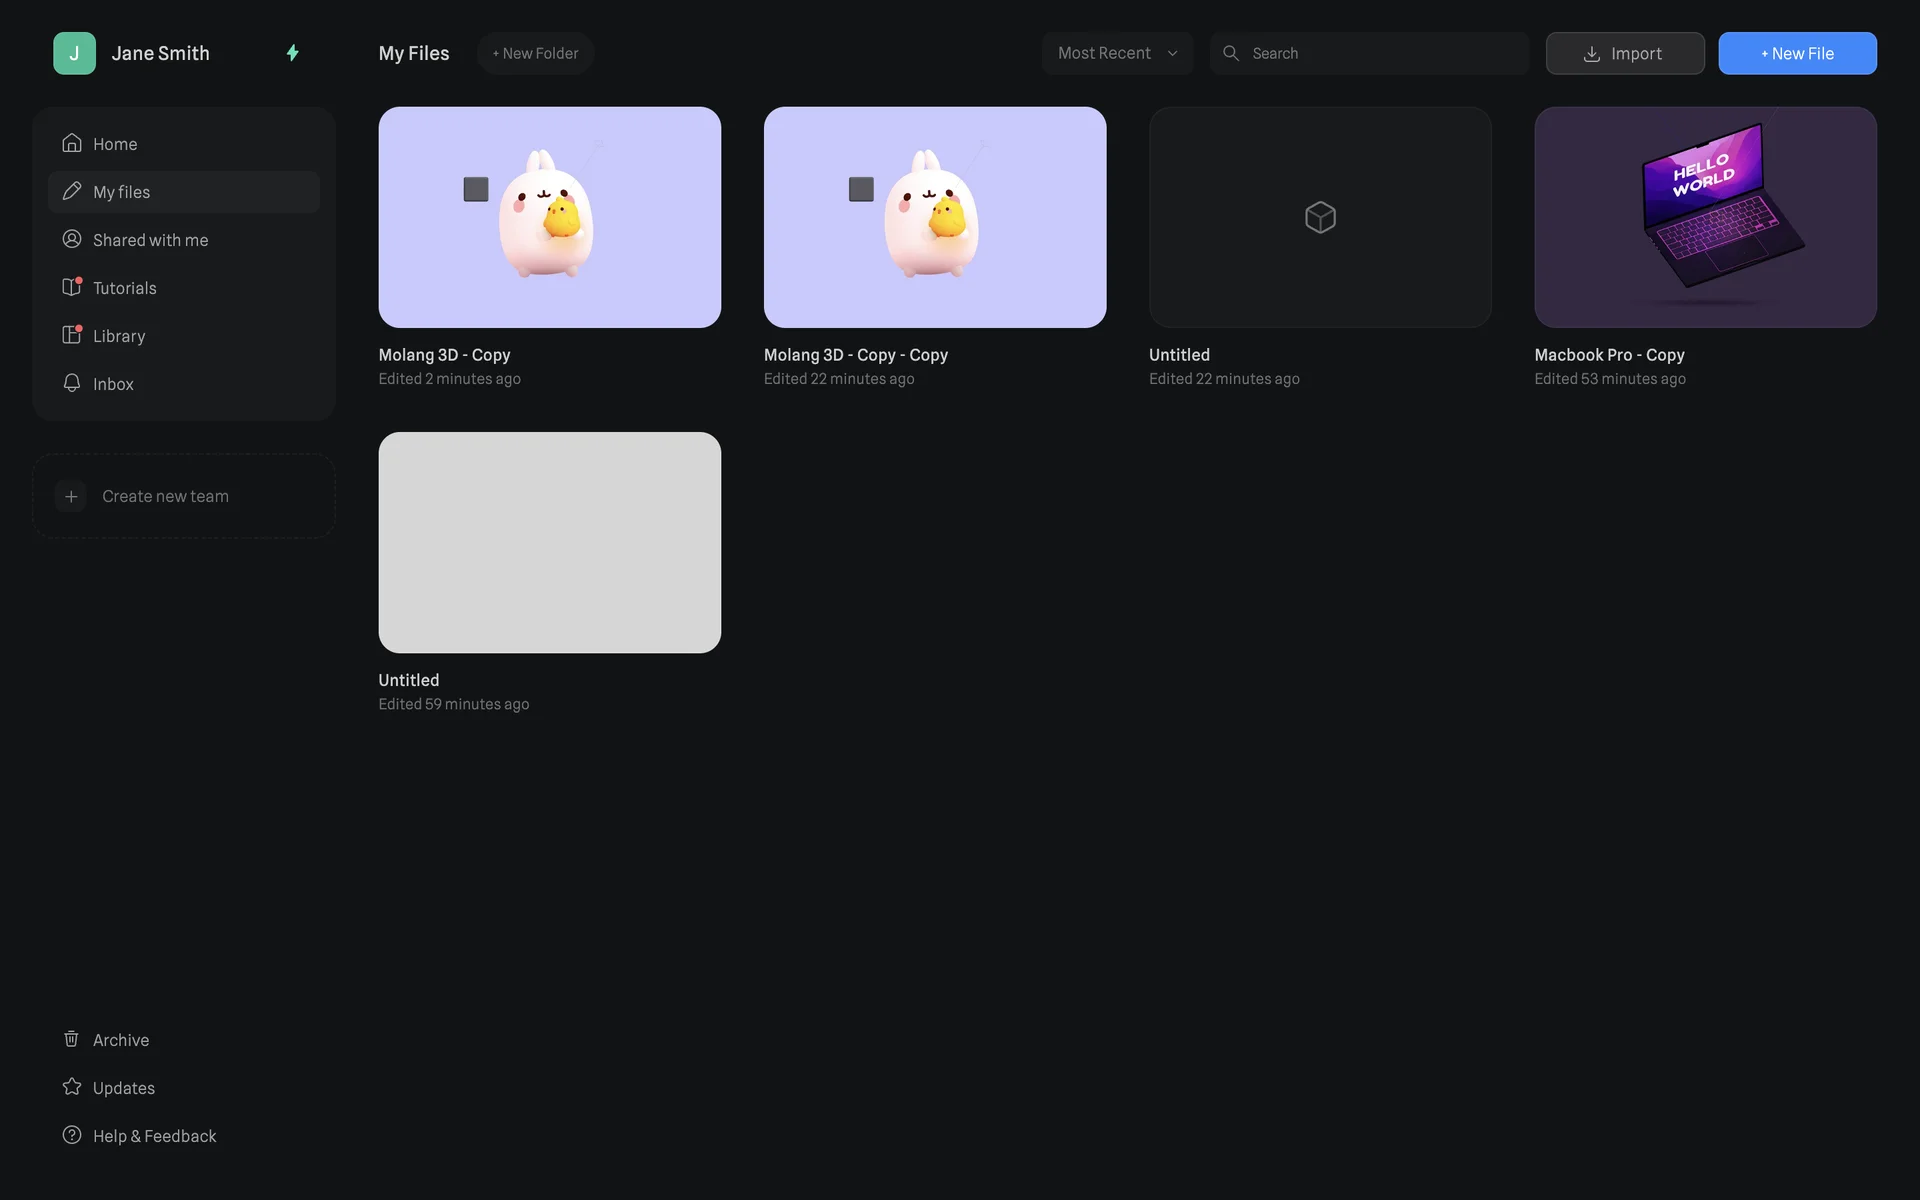Create a file with New File
Image resolution: width=1920 pixels, height=1200 pixels.
click(x=1797, y=53)
